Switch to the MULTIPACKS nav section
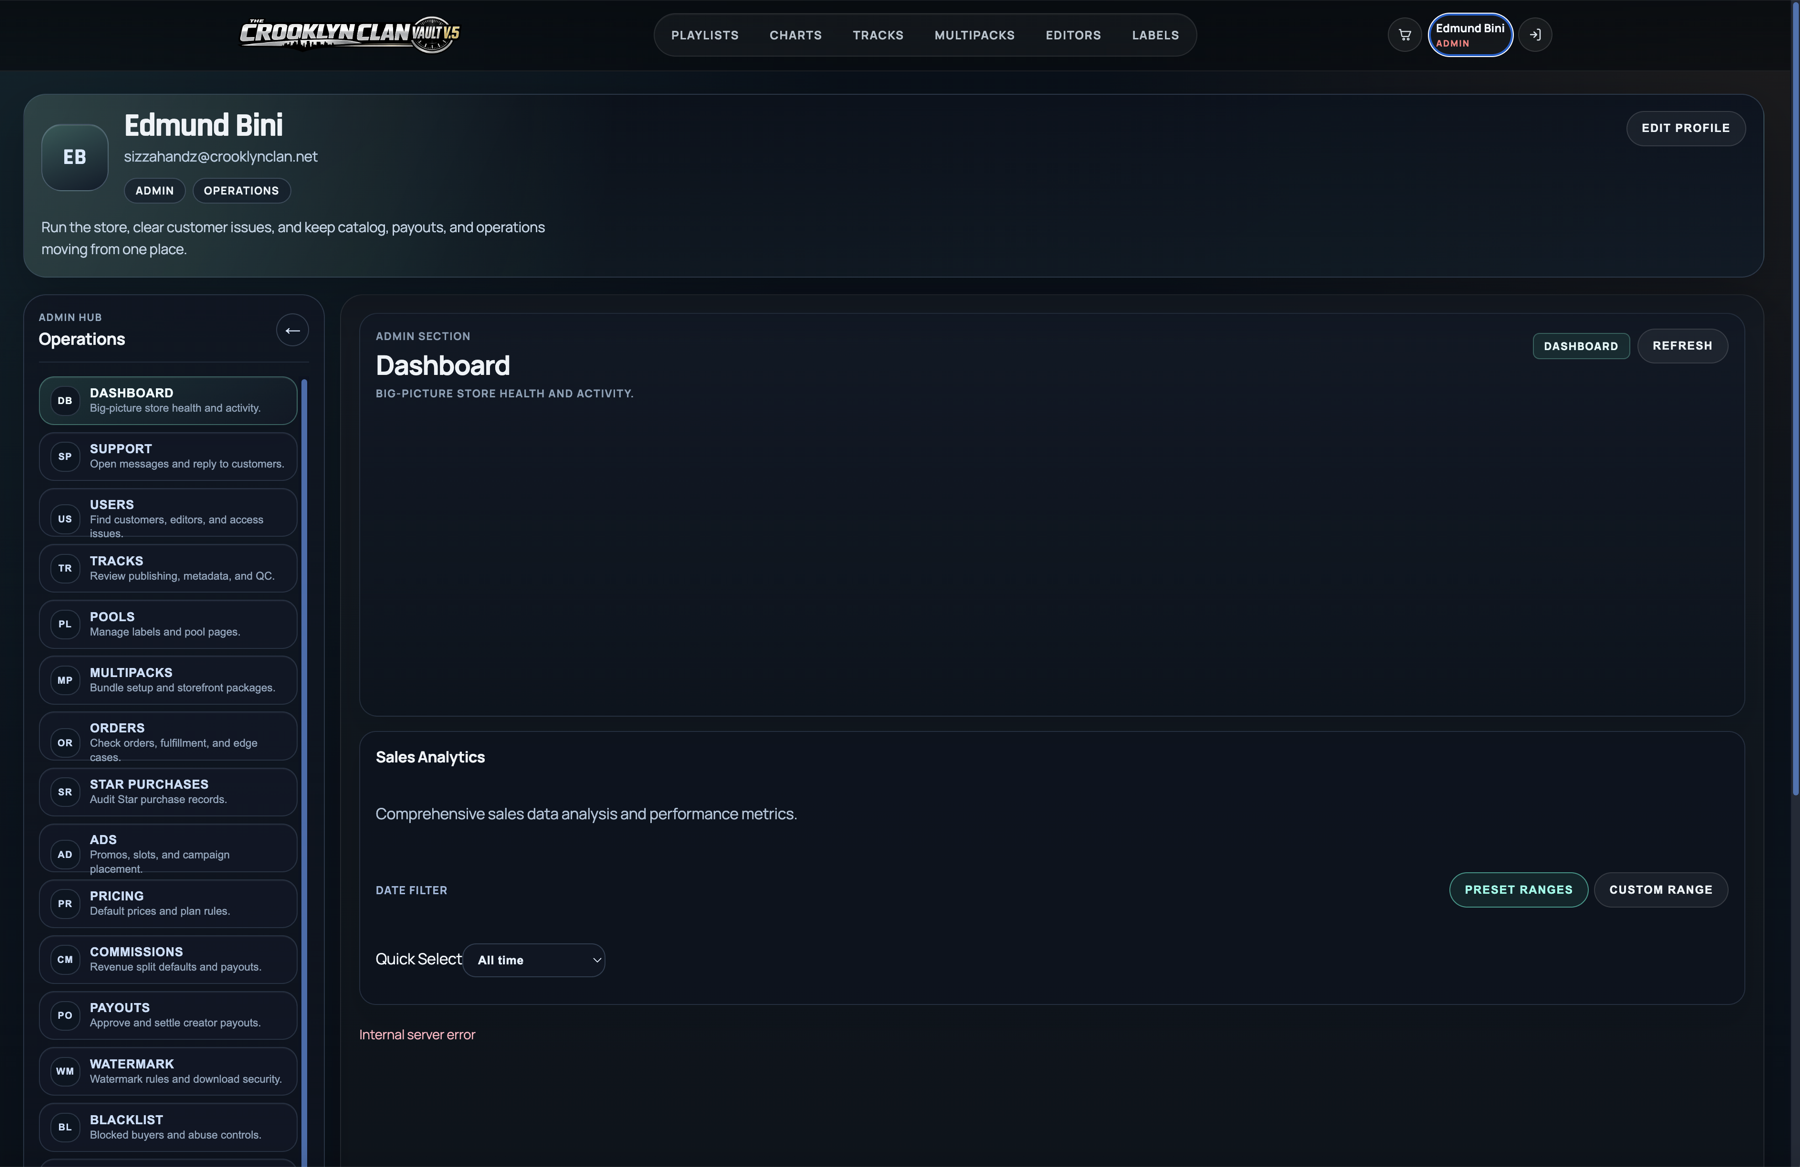This screenshot has width=1800, height=1167. click(975, 34)
